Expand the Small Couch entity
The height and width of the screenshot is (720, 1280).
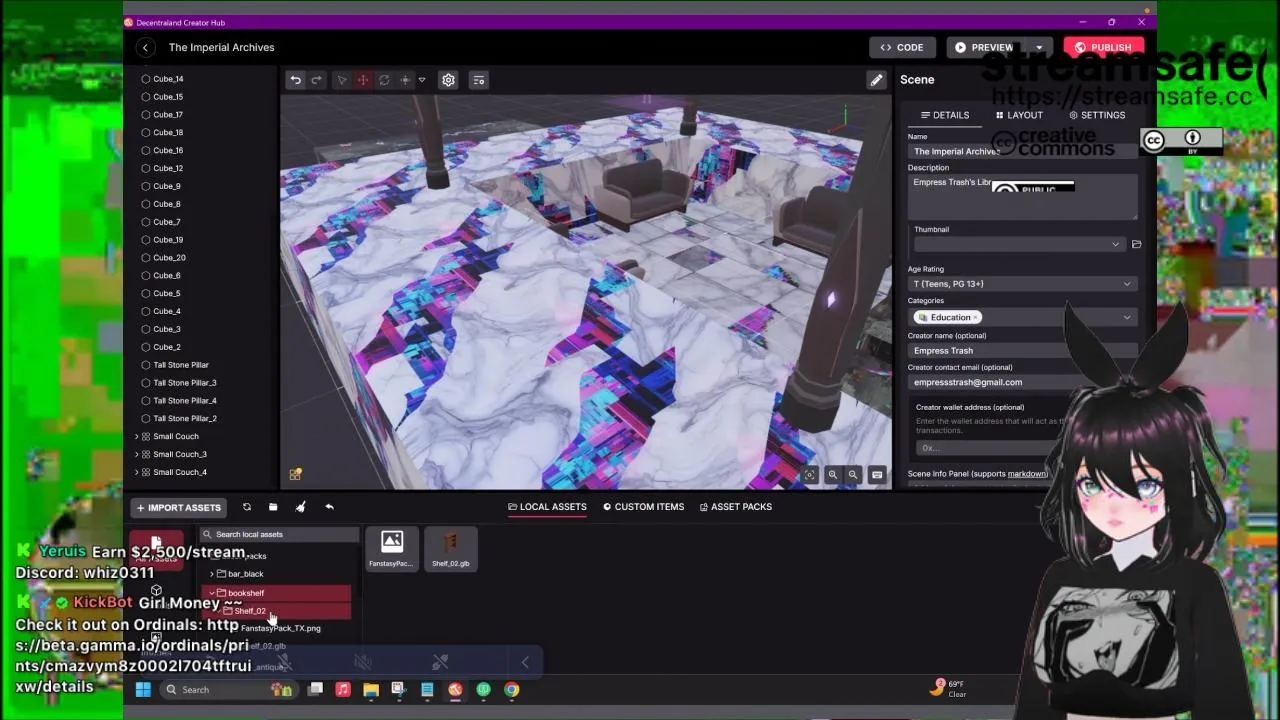(137, 437)
